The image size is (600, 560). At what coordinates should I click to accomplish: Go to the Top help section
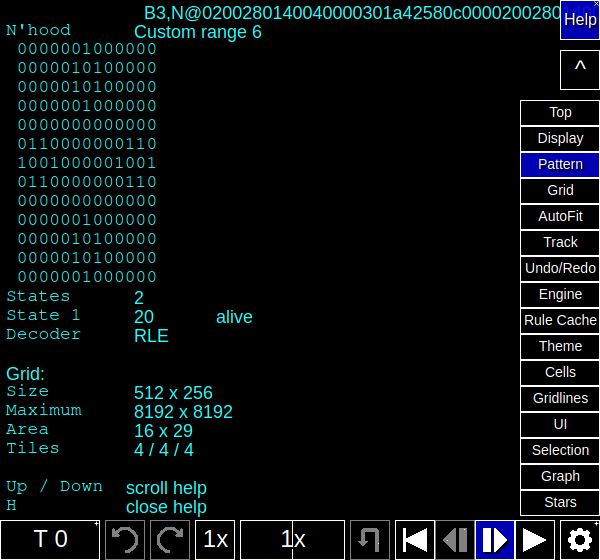pyautogui.click(x=560, y=113)
